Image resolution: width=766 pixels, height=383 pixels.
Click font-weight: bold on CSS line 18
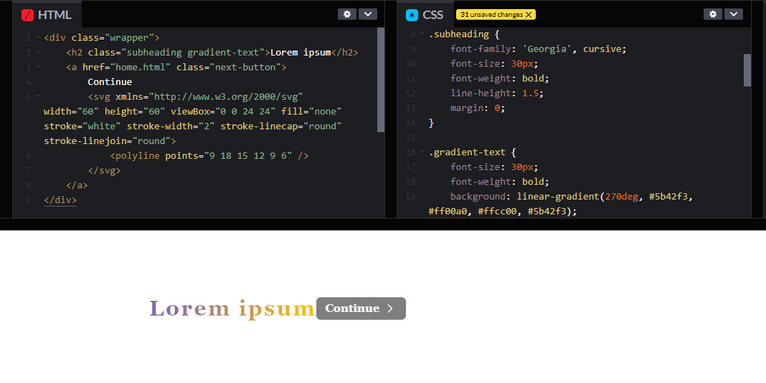tap(500, 182)
